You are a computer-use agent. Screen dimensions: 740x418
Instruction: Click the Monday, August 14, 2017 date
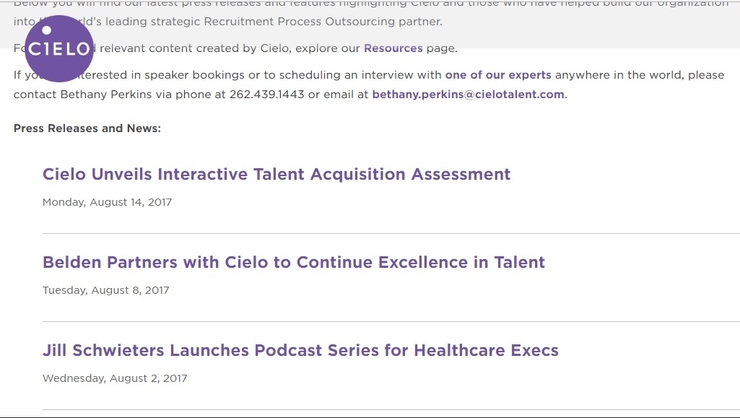click(107, 202)
